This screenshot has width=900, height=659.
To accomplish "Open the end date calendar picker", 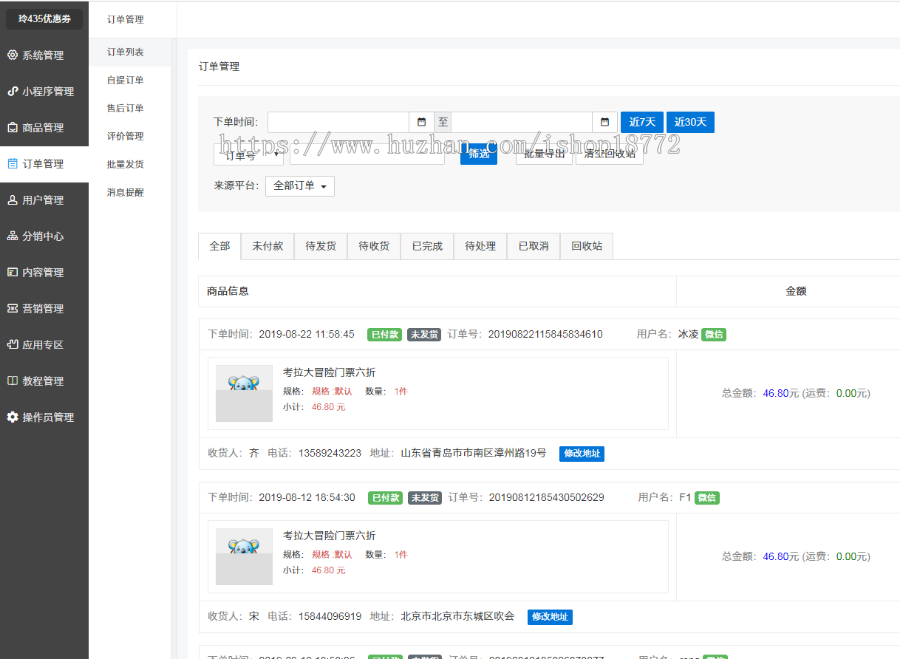I will (x=605, y=120).
